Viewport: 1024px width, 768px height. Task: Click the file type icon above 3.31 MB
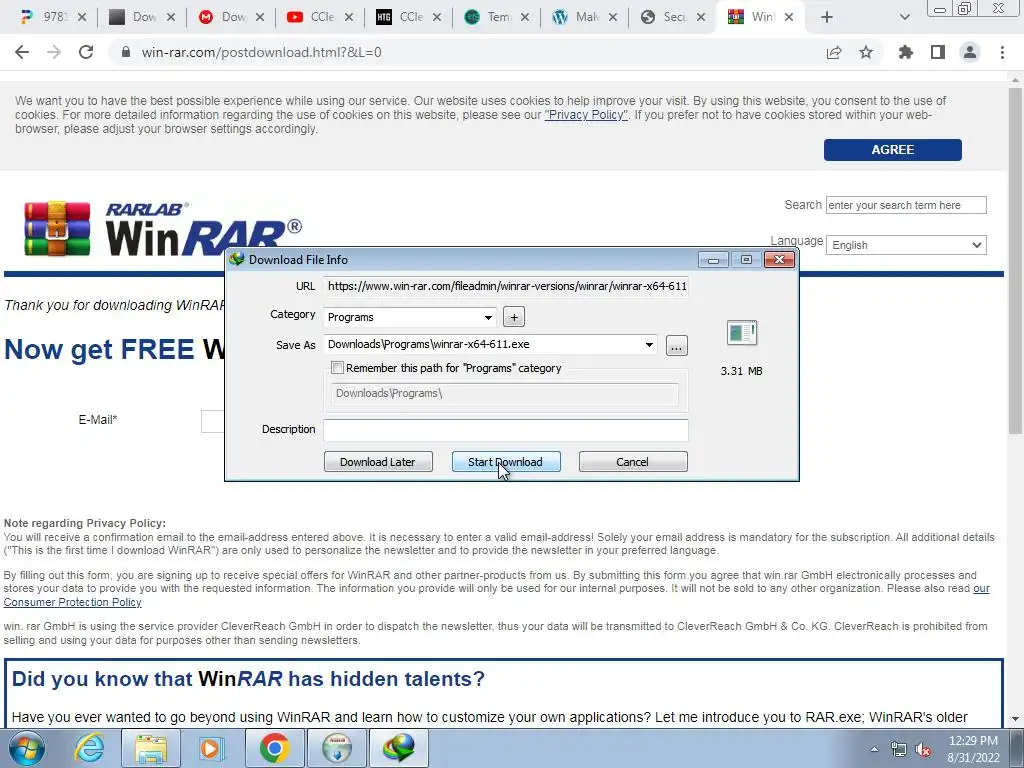pyautogui.click(x=742, y=333)
